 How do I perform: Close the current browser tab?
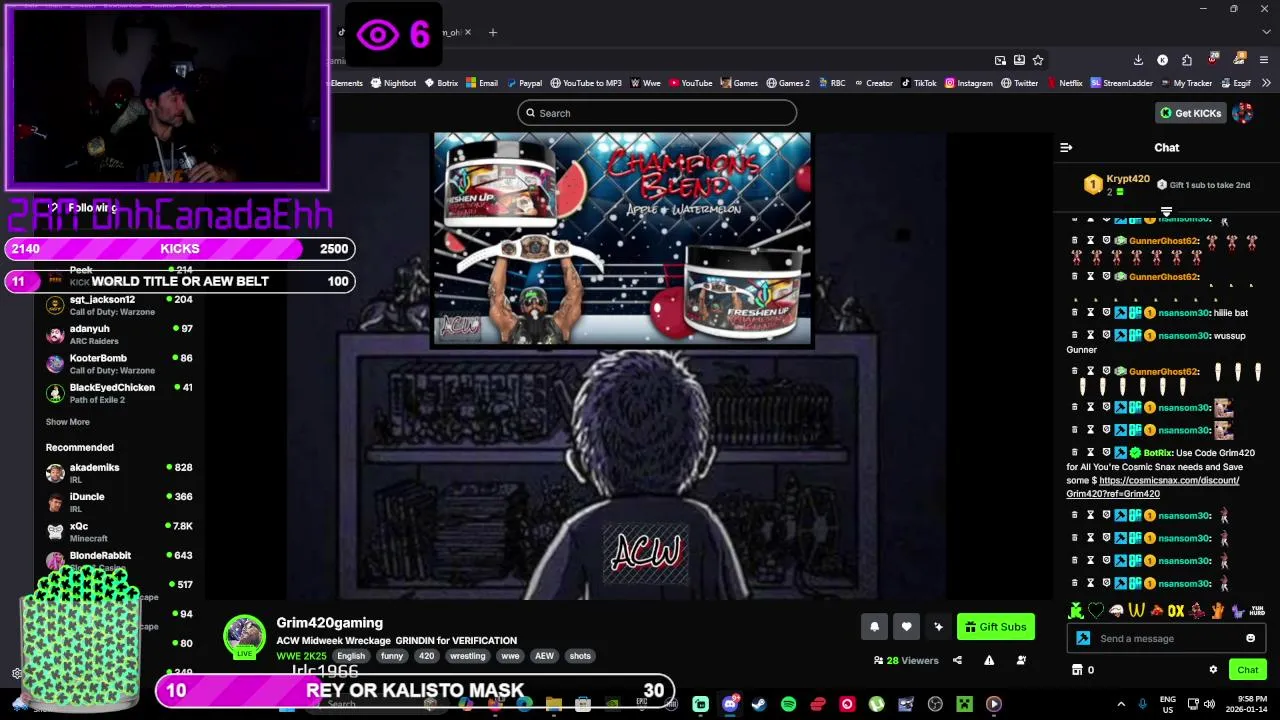(468, 32)
